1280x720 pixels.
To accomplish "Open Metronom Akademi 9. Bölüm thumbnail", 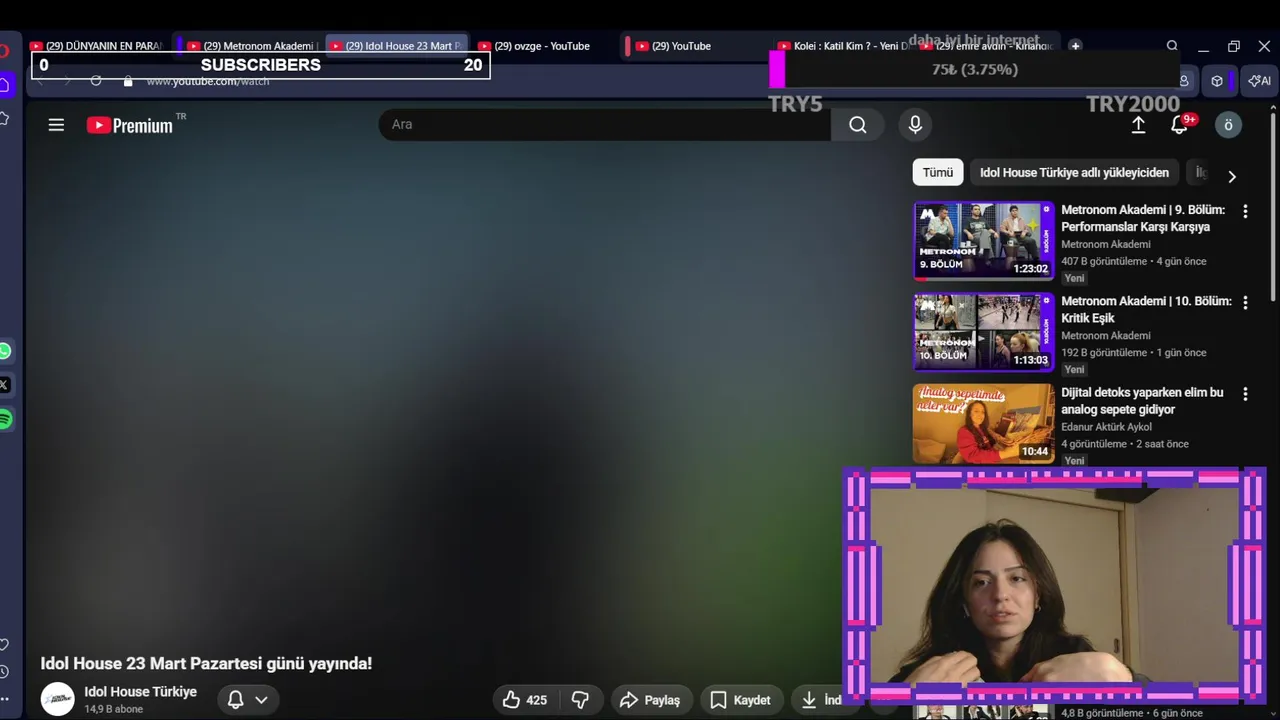I will [984, 240].
